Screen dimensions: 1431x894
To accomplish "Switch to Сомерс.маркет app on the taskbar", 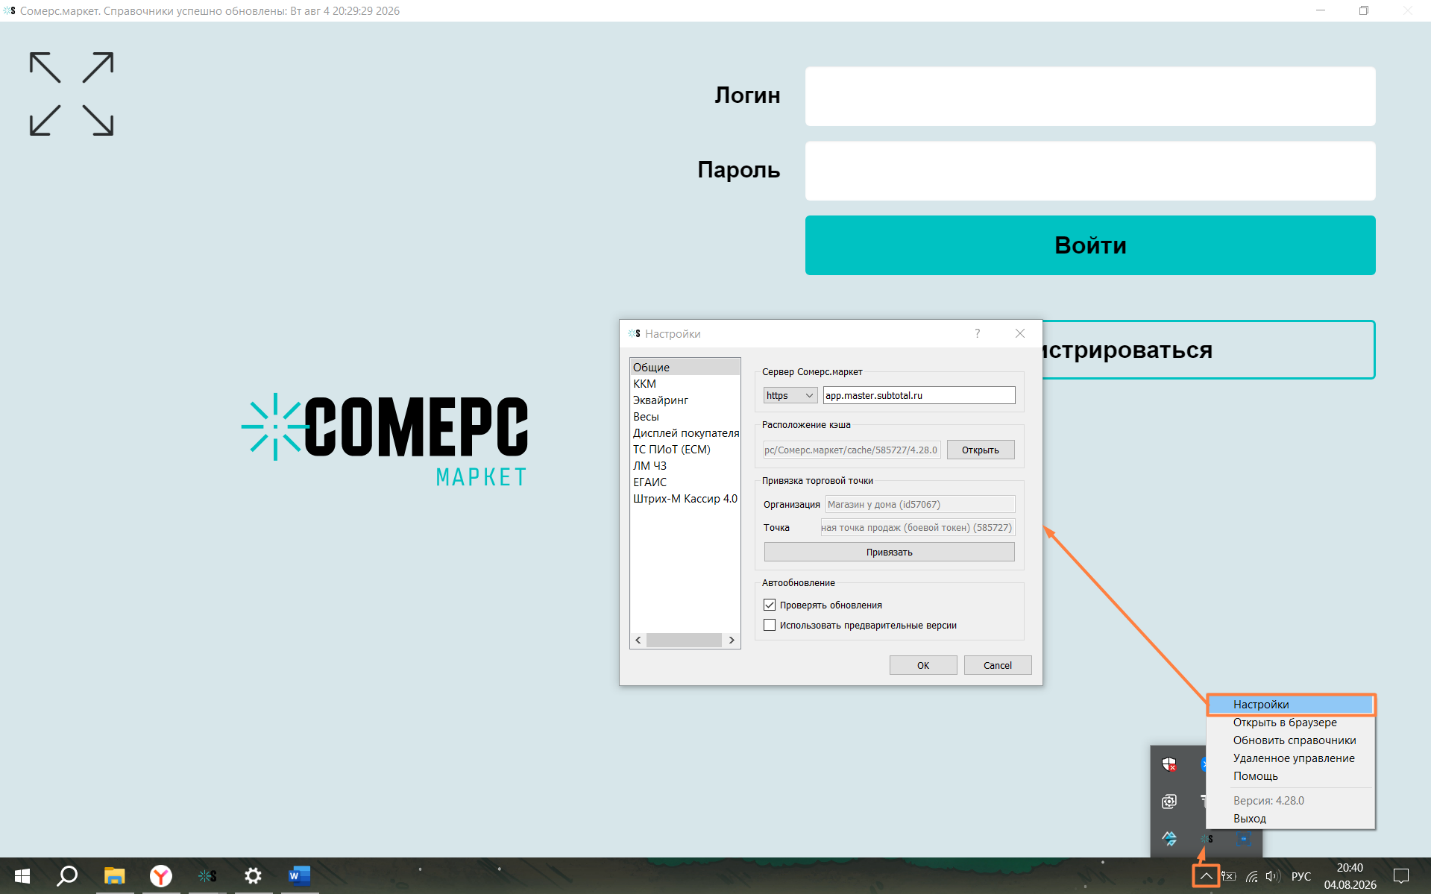I will tap(206, 876).
